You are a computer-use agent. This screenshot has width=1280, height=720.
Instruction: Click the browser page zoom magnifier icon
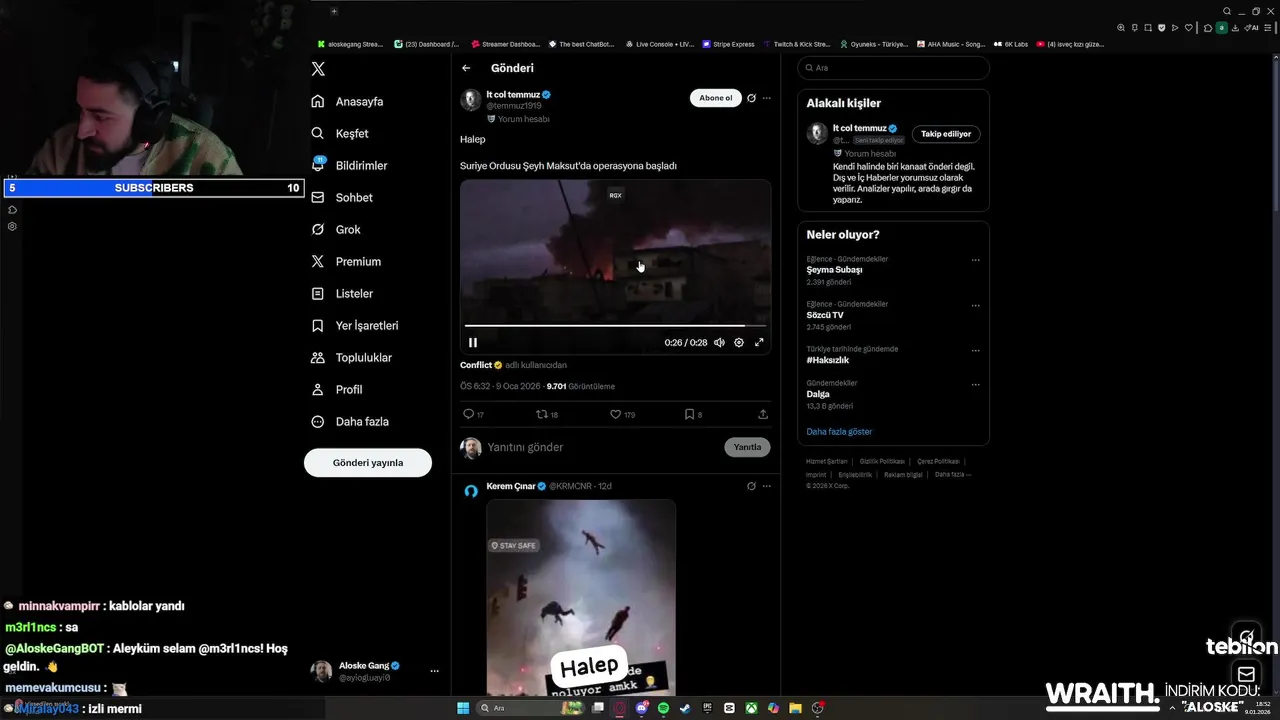[x=1122, y=28]
